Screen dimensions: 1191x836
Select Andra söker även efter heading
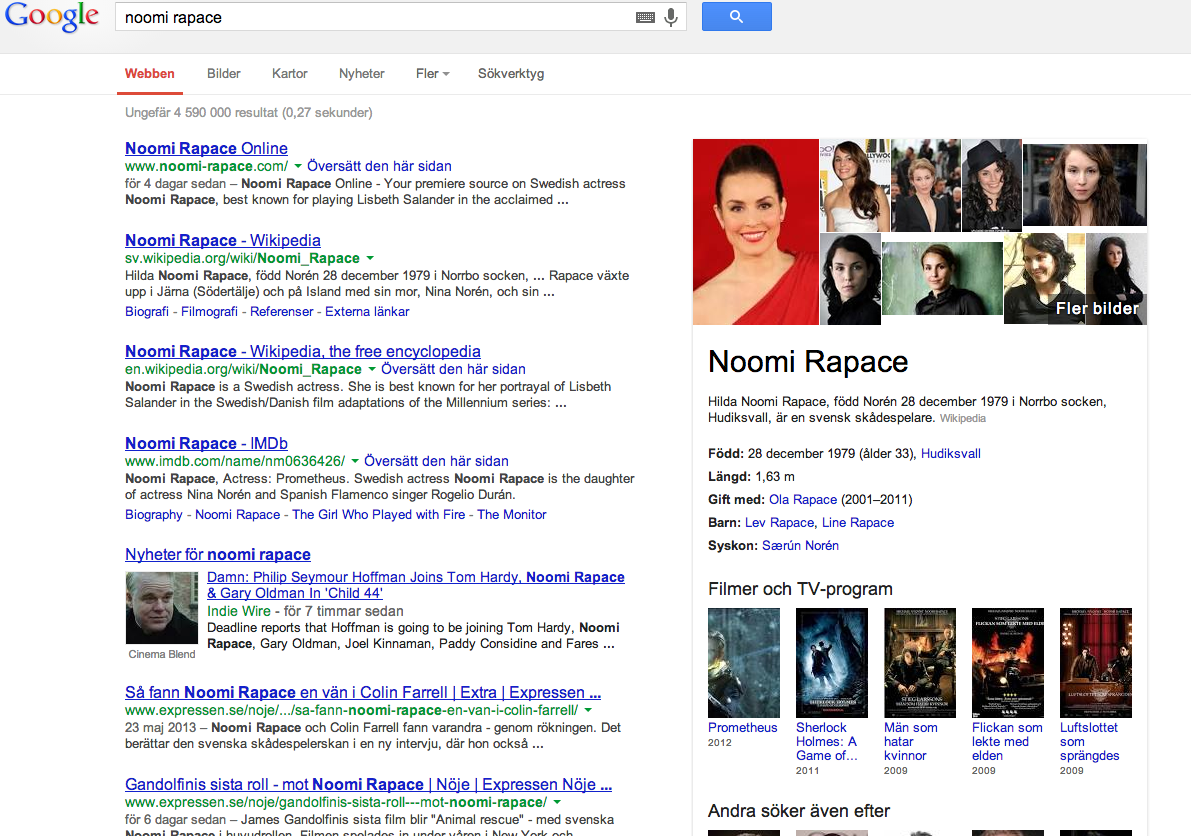[798, 811]
